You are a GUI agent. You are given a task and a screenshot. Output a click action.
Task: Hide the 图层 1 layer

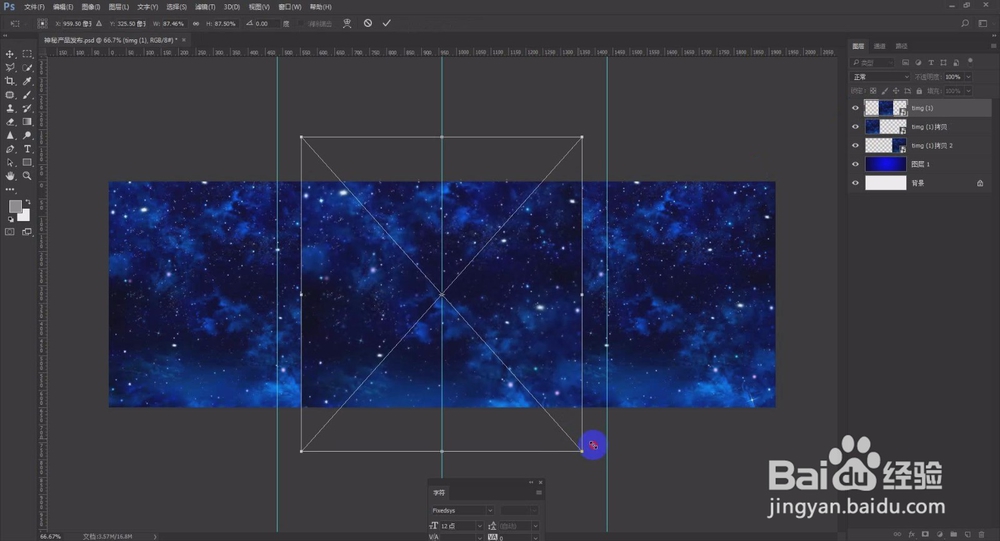855,164
